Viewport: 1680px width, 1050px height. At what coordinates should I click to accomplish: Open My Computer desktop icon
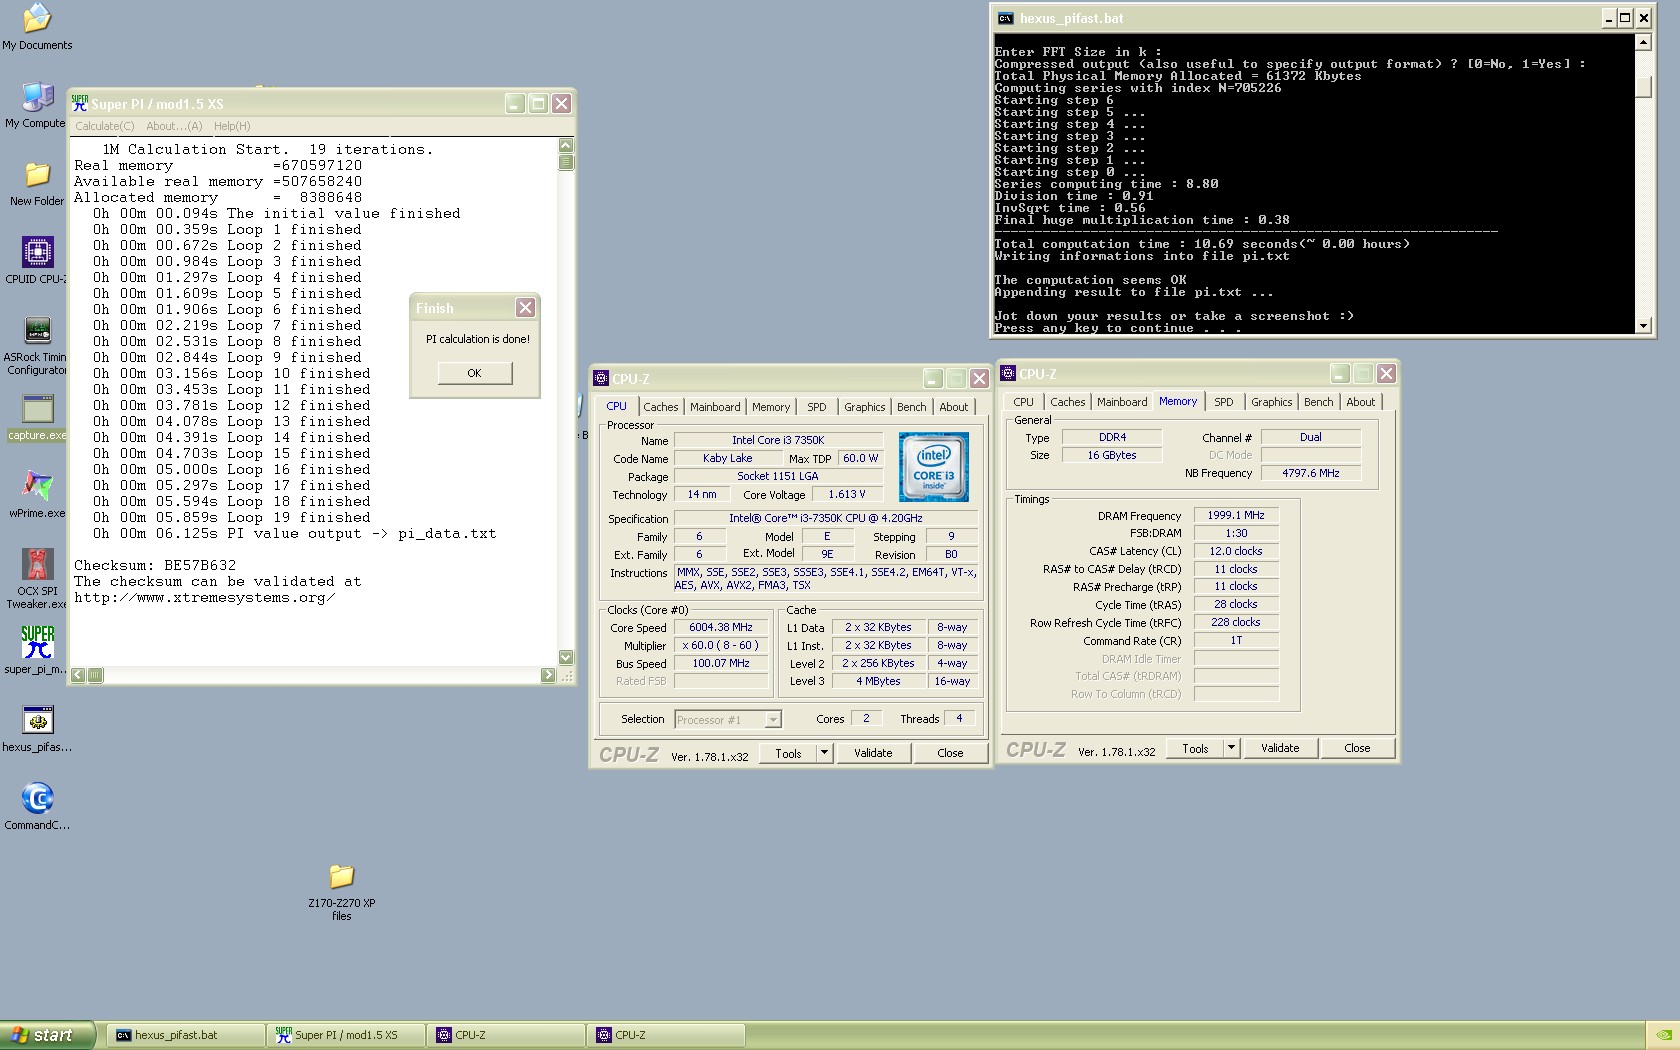tap(37, 97)
